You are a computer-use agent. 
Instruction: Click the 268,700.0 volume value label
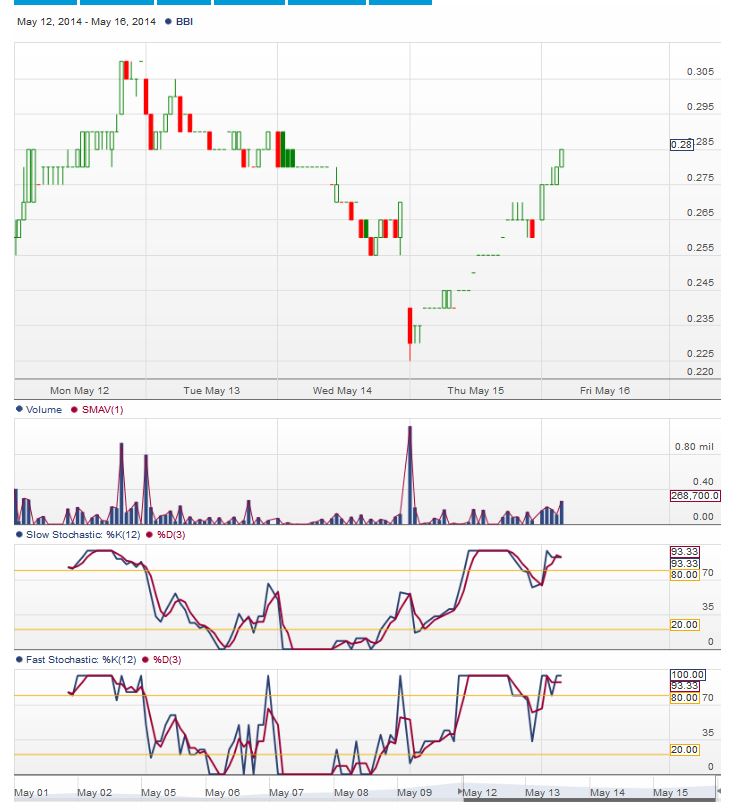point(692,496)
